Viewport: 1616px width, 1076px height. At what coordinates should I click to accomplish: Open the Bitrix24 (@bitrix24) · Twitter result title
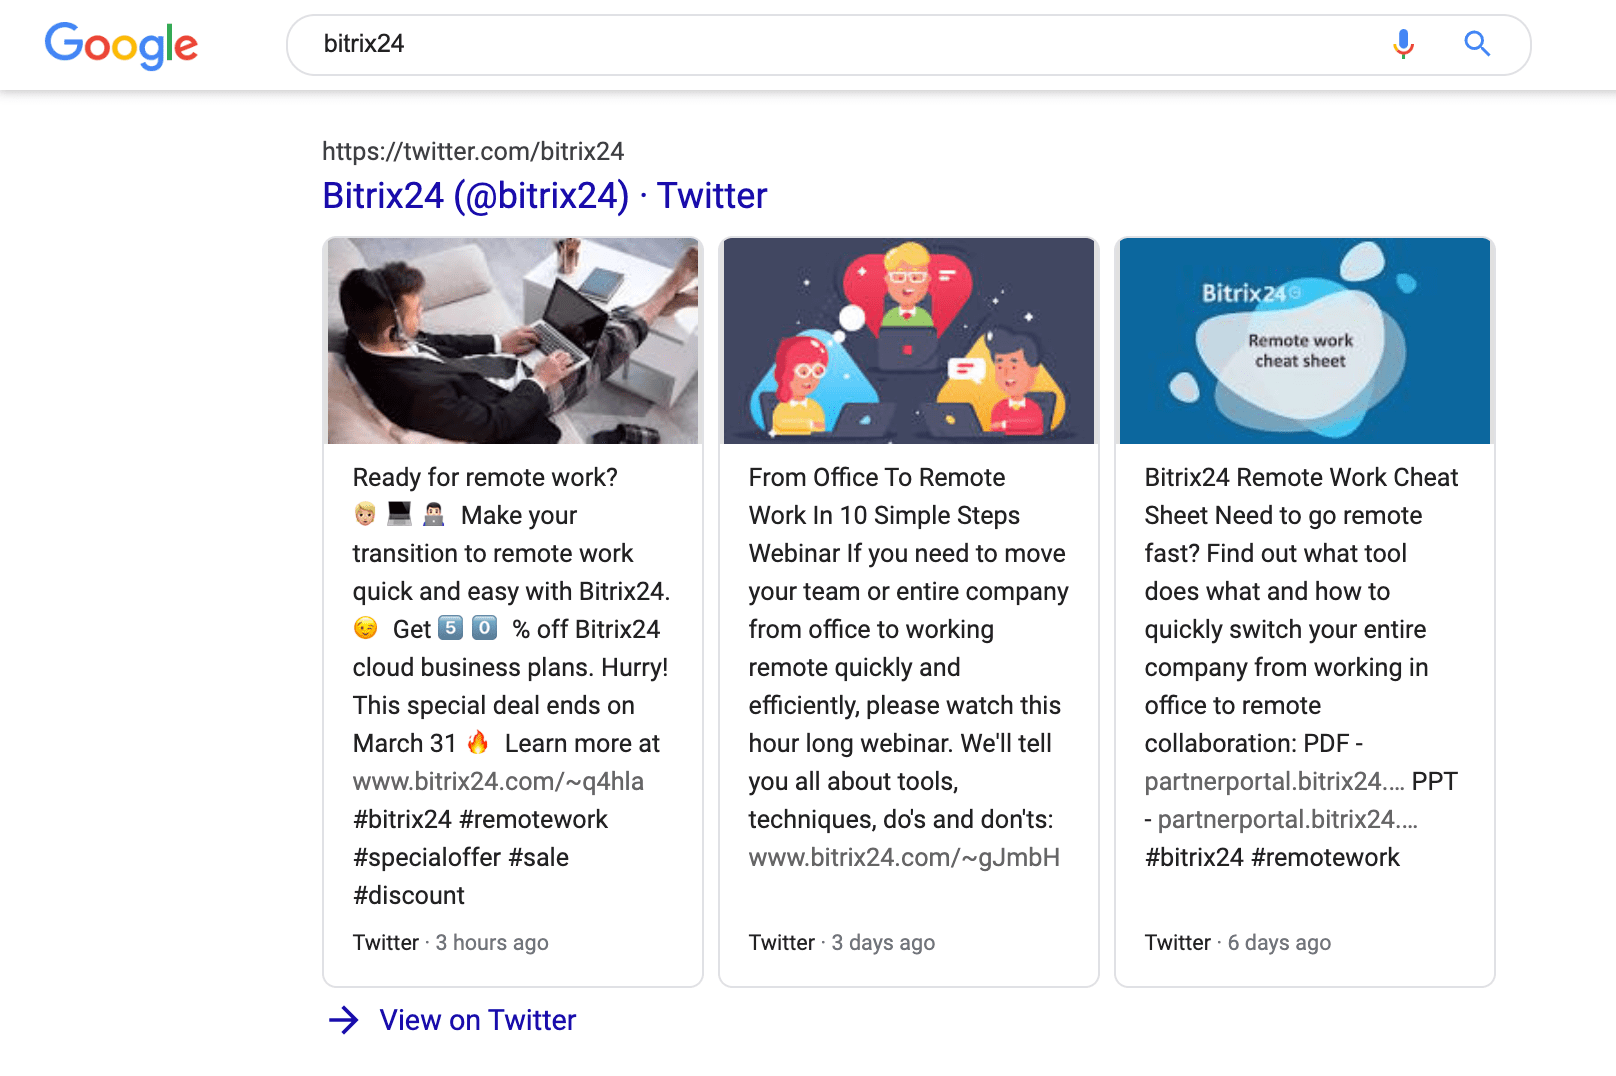pos(545,195)
